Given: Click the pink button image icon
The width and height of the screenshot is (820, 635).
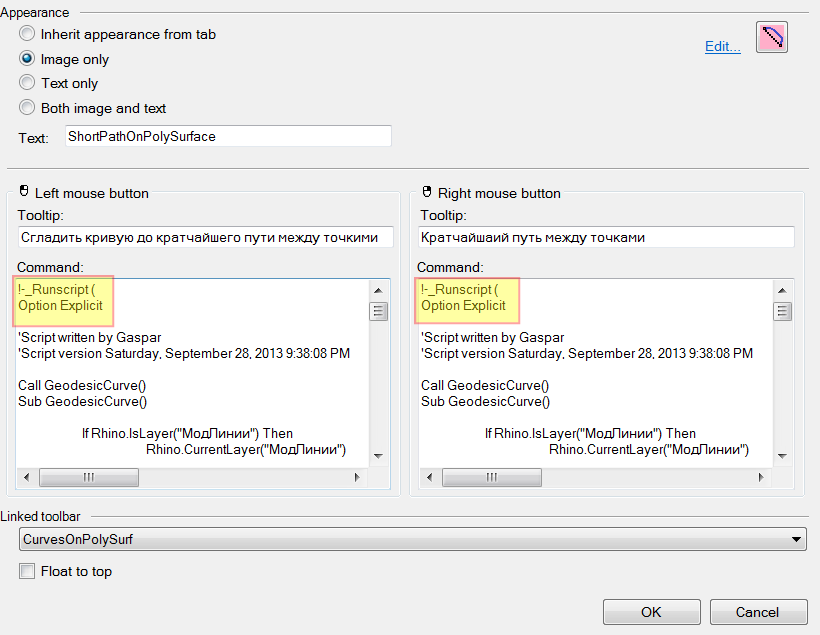Looking at the screenshot, I should pos(772,37).
